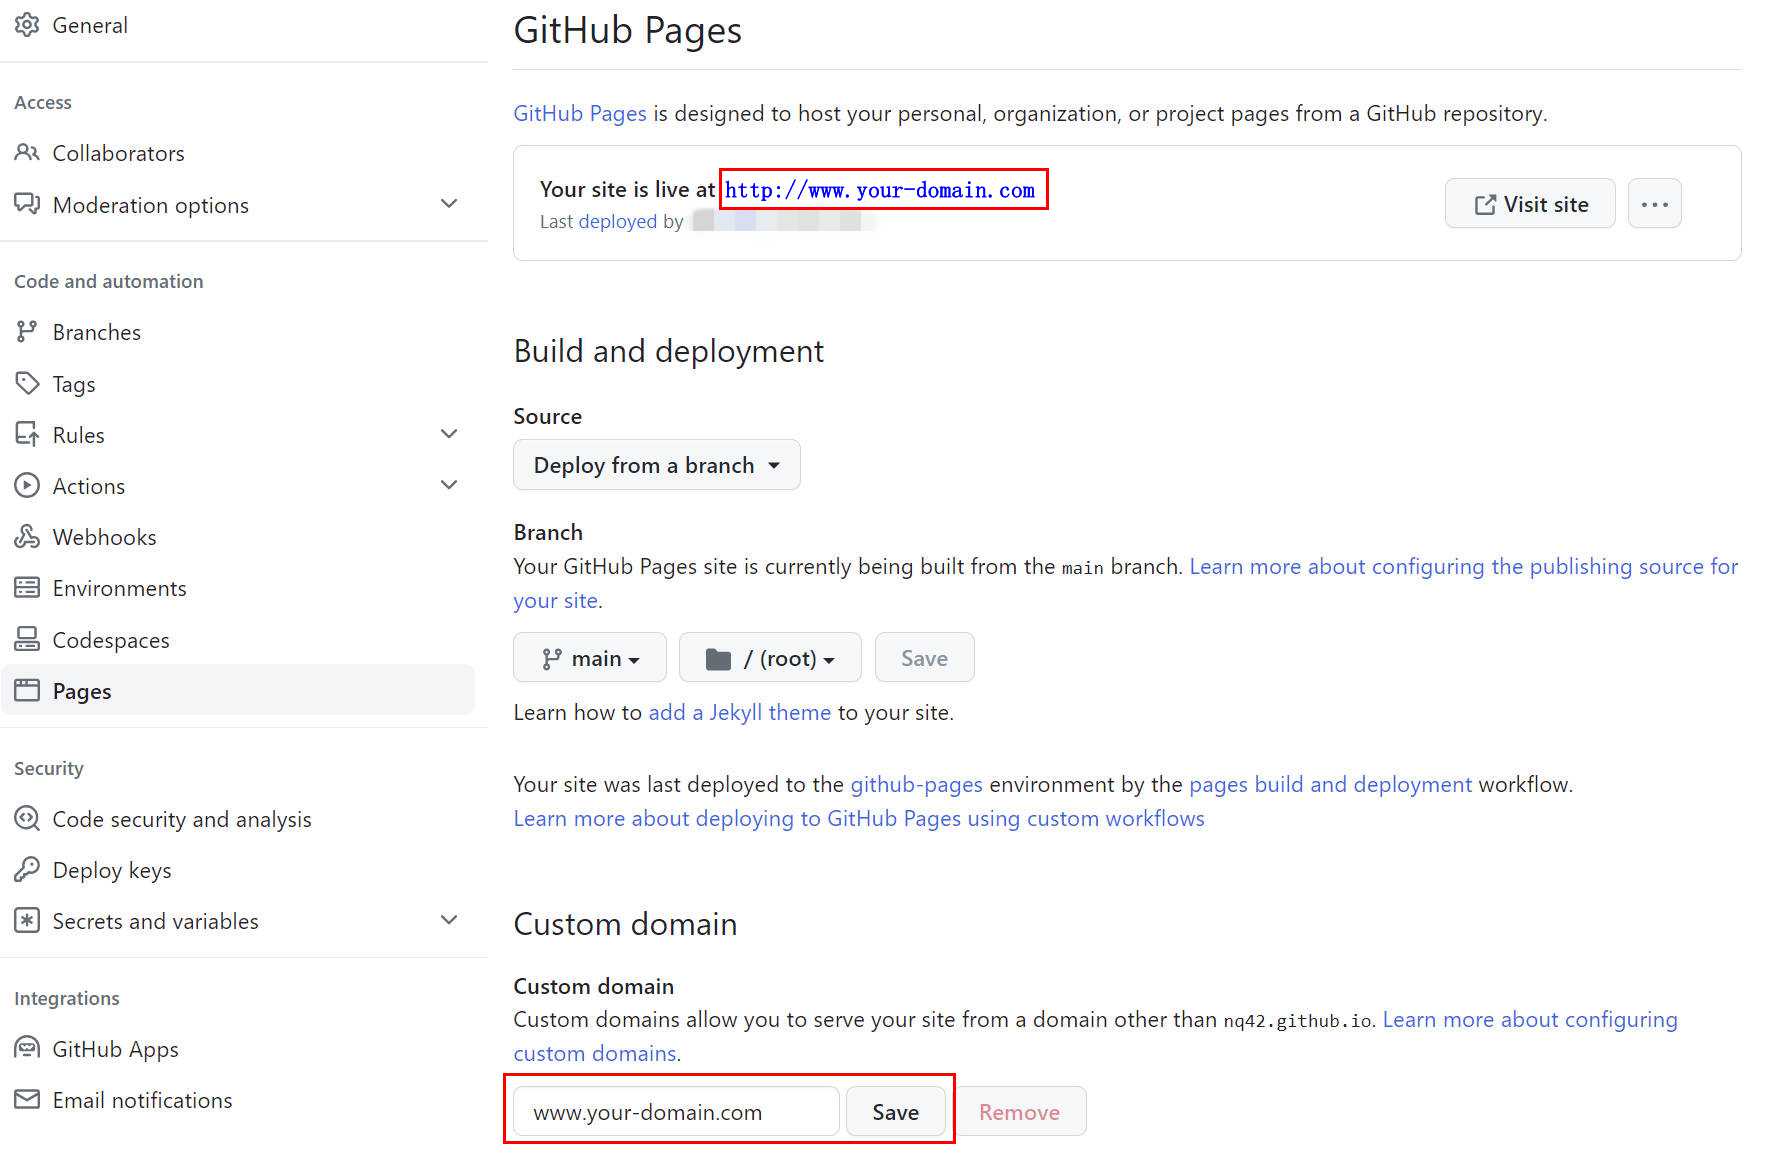
Task: Open the http://www.your-domain.com live site link
Action: click(880, 190)
